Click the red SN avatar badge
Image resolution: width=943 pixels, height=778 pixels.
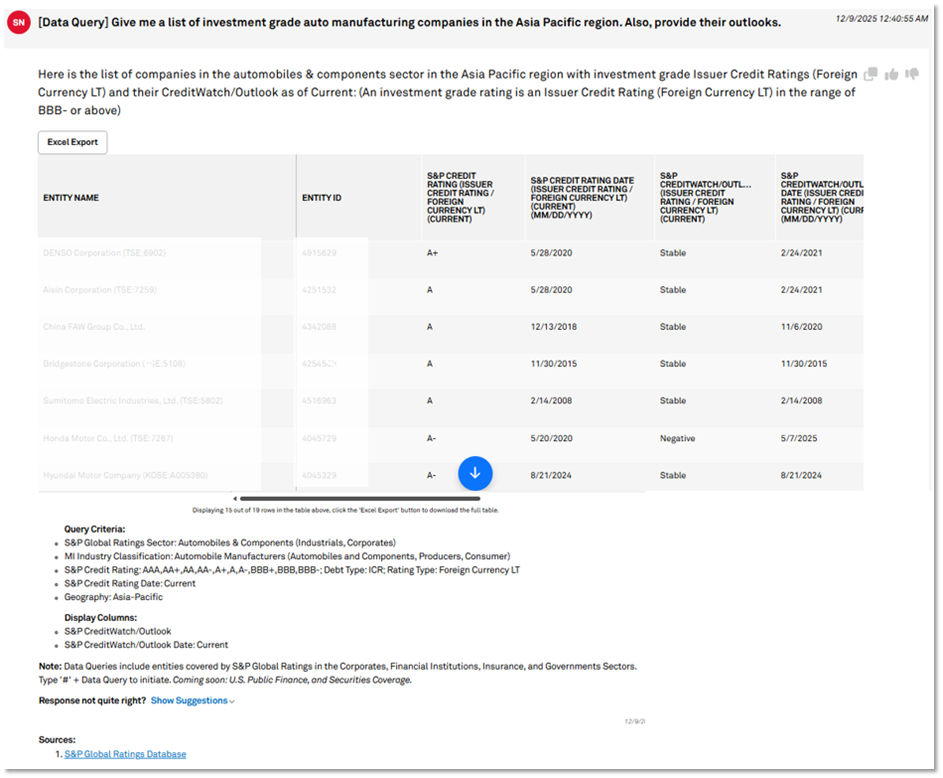click(x=18, y=21)
